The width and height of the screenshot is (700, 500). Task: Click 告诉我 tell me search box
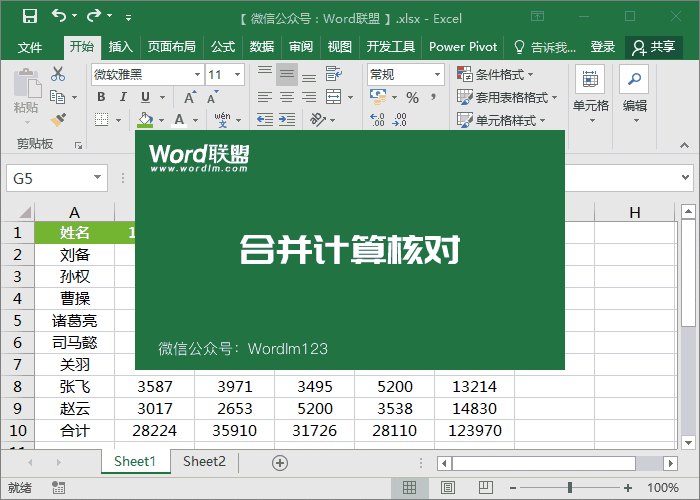(545, 46)
